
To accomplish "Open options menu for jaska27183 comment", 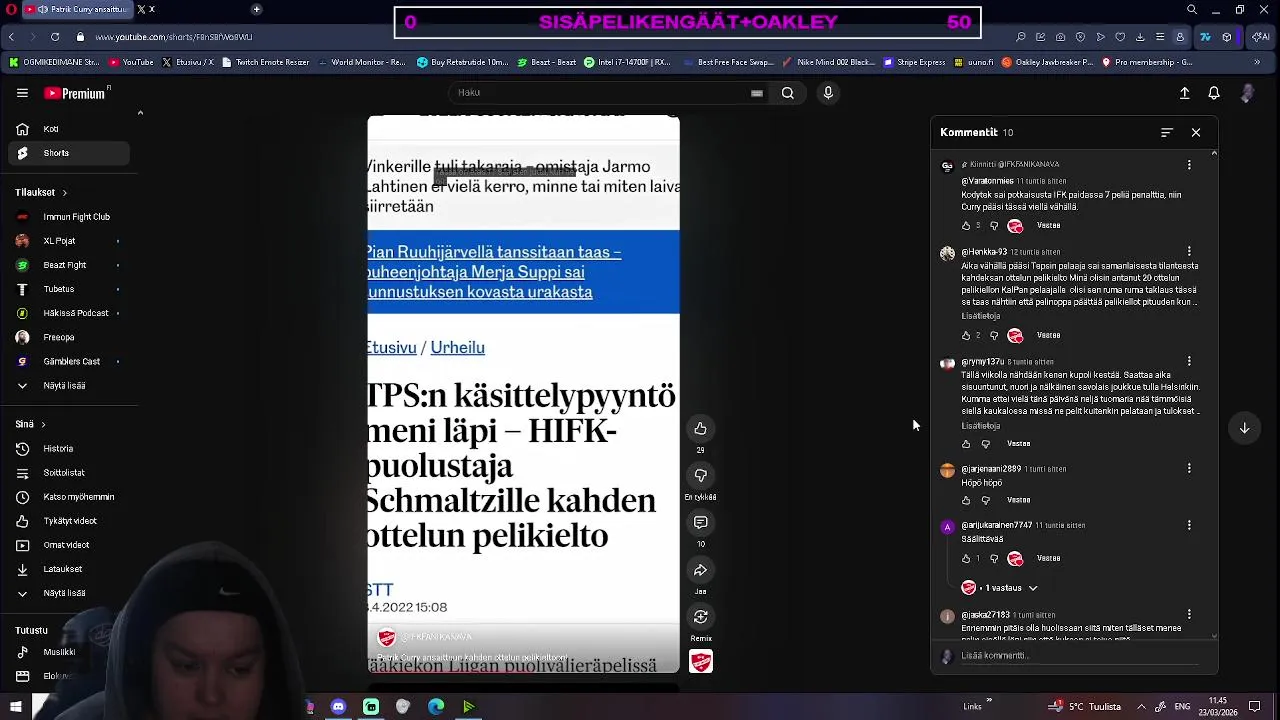I will (1189, 614).
